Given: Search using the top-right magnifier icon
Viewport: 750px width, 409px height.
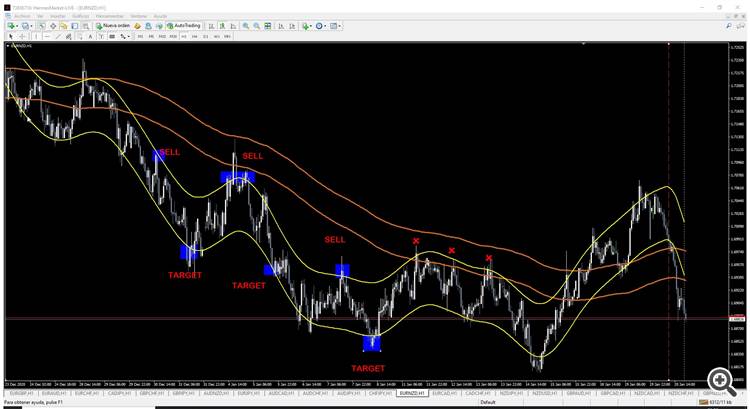Looking at the screenshot, I should (729, 26).
